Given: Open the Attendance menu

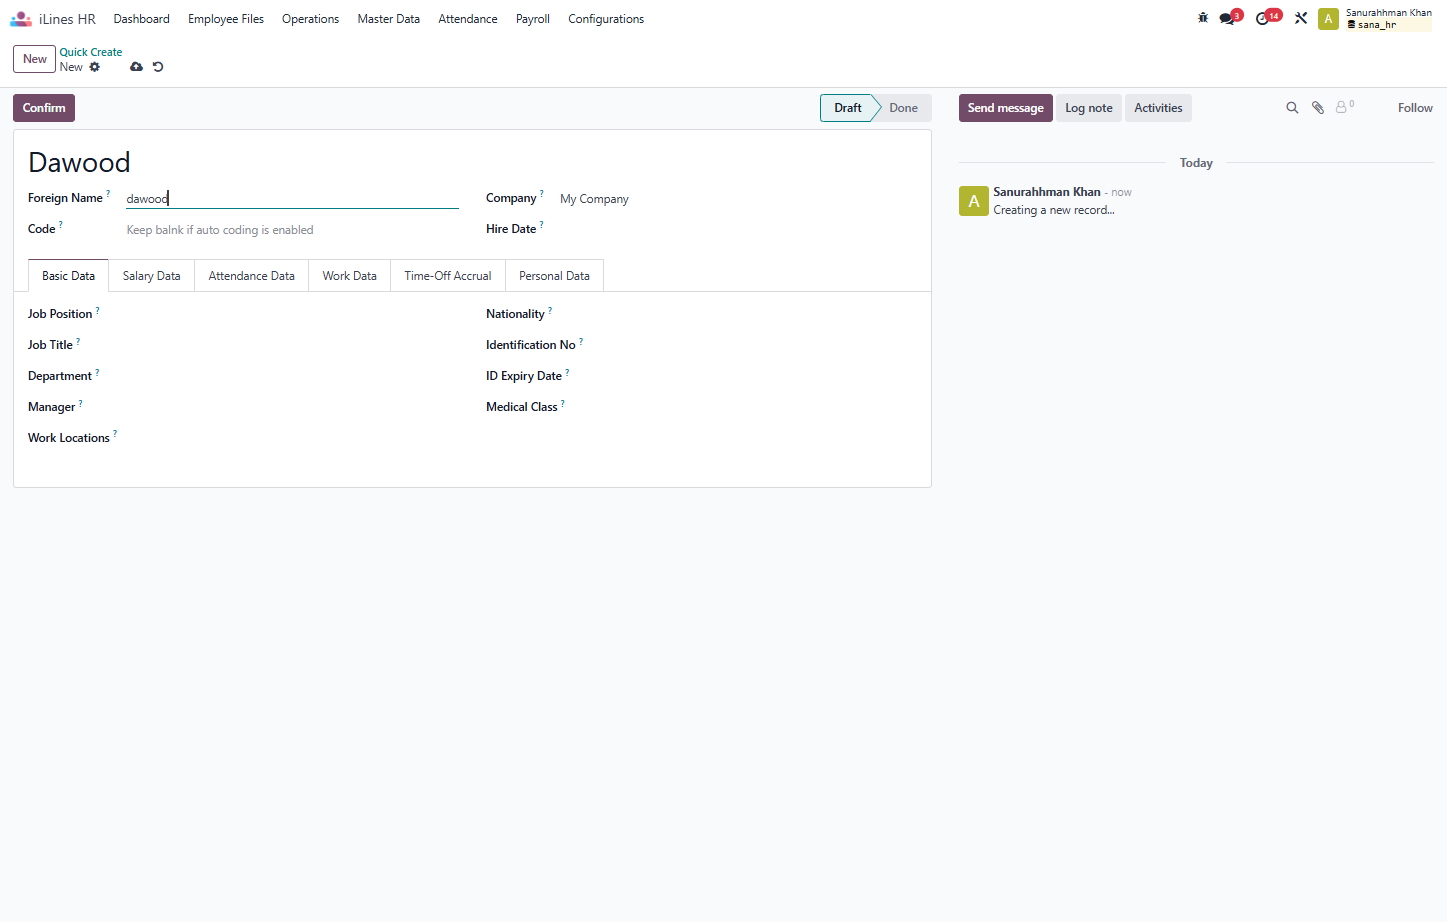Looking at the screenshot, I should point(468,19).
